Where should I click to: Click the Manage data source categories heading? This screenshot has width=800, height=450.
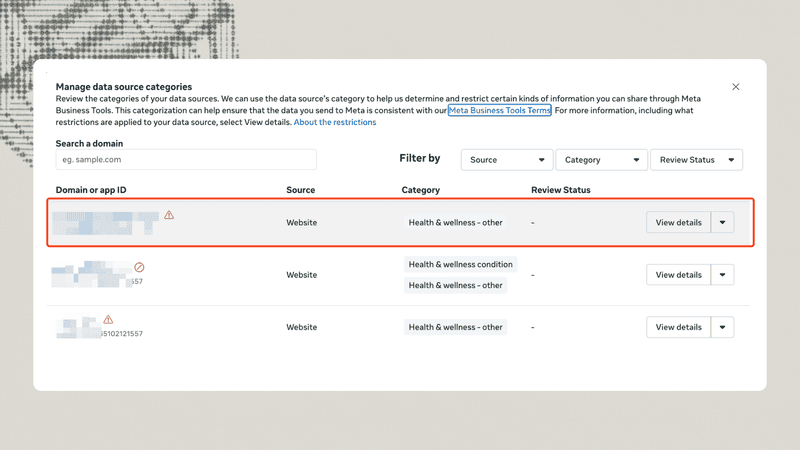(124, 87)
